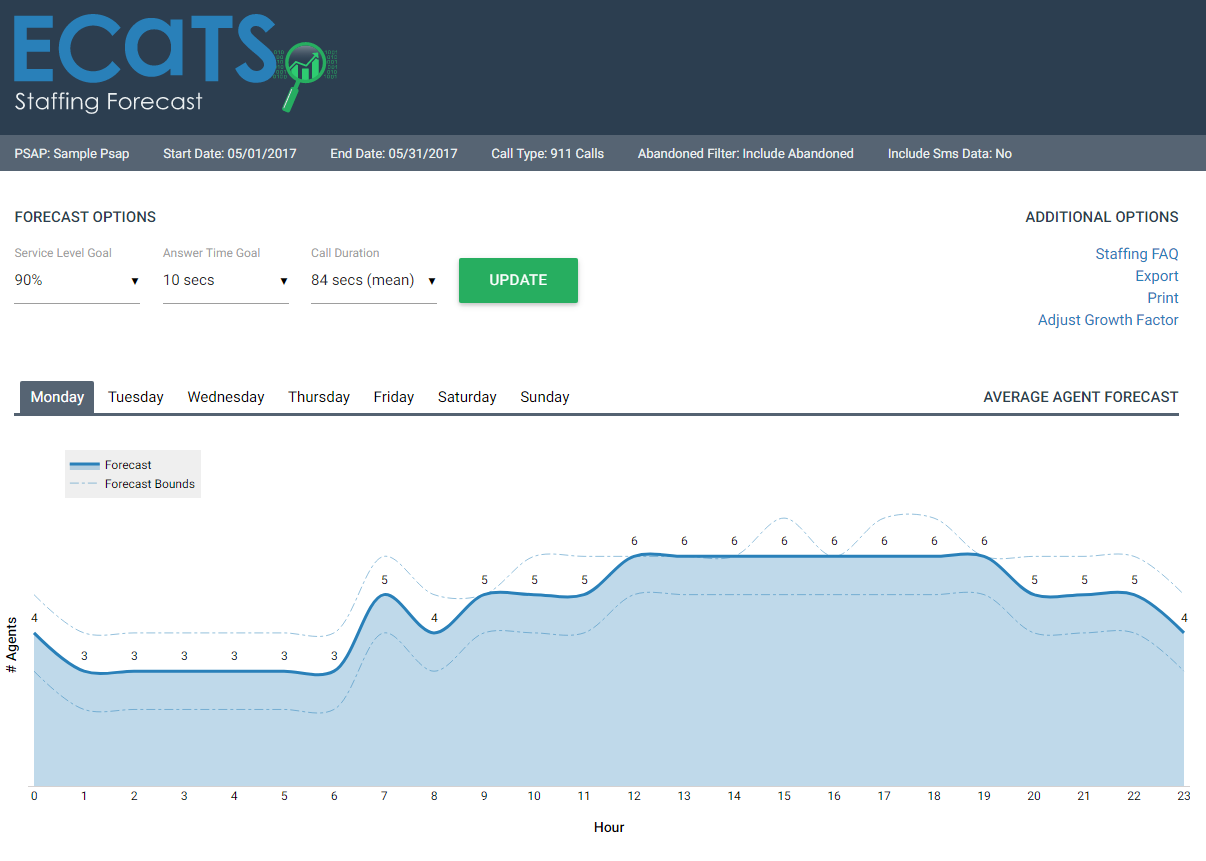Click the Export link
Image resolution: width=1206 pixels, height=861 pixels.
(1157, 276)
